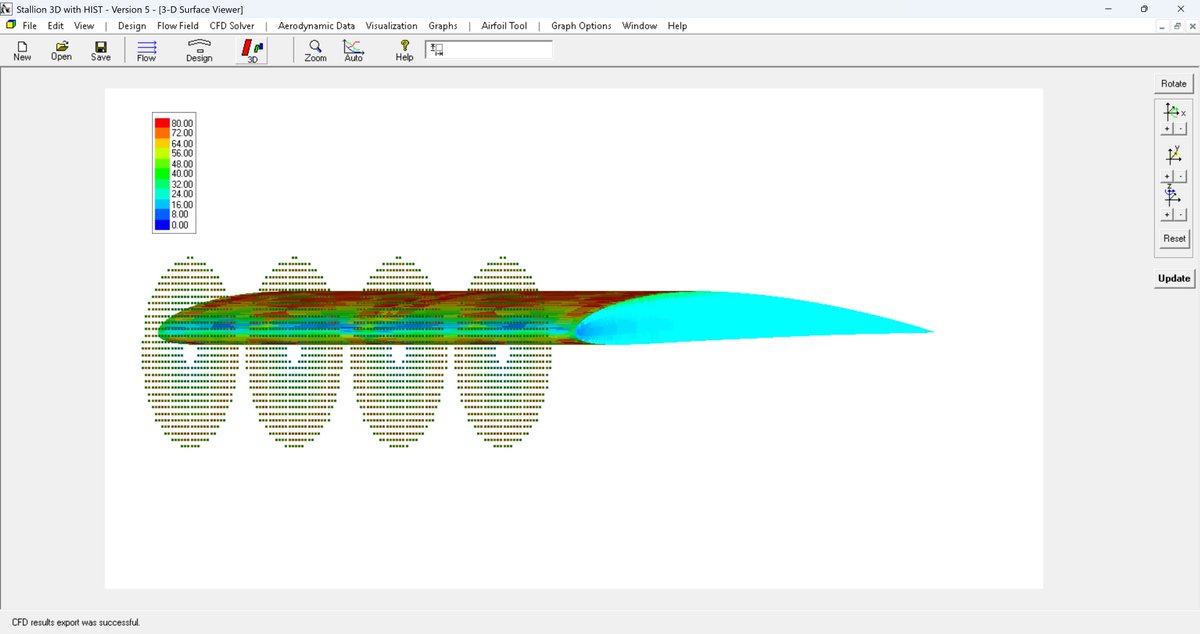Image resolution: width=1200 pixels, height=634 pixels.
Task: Click the leftmost dotted ellipse cross-section
Action: (191, 352)
